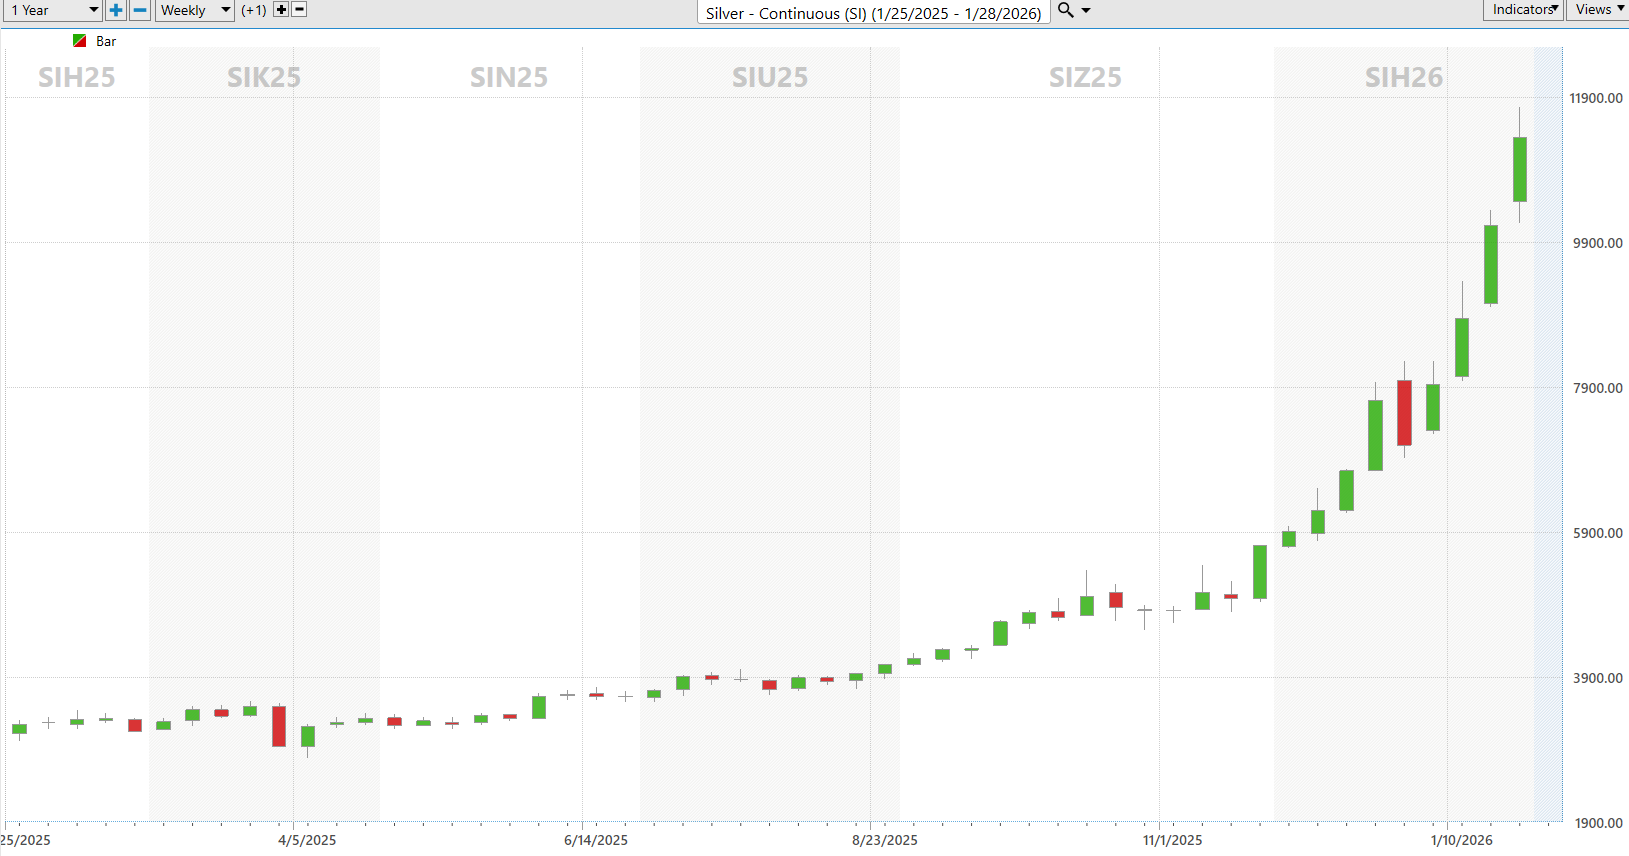Click the Bar chart type label

pyautogui.click(x=106, y=41)
